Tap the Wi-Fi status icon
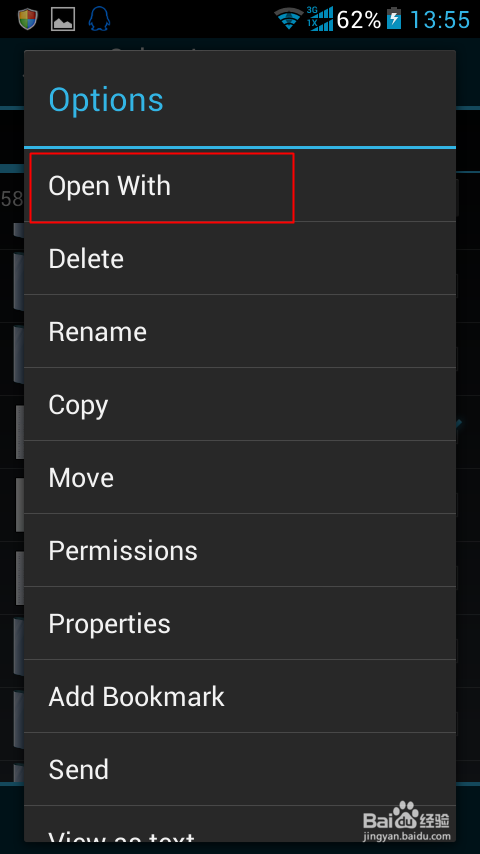Image resolution: width=480 pixels, height=854 pixels. [x=289, y=19]
